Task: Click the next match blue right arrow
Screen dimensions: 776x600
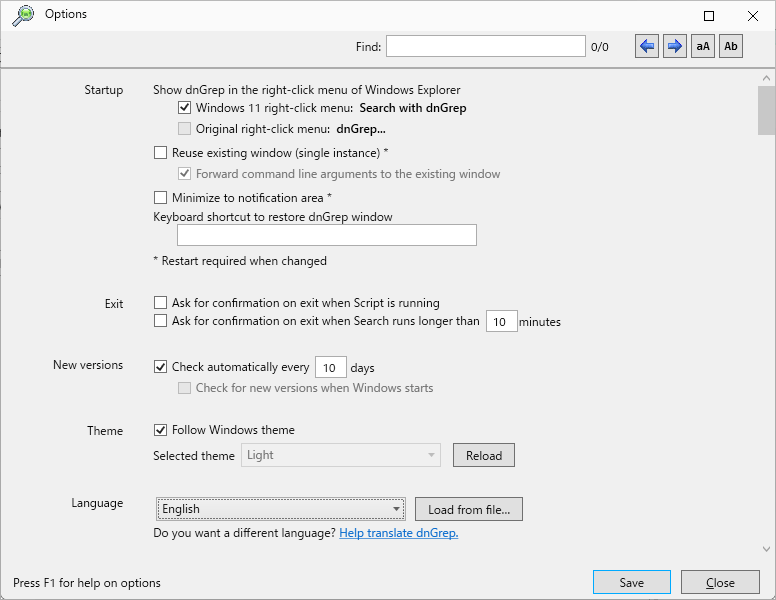Action: pyautogui.click(x=675, y=47)
